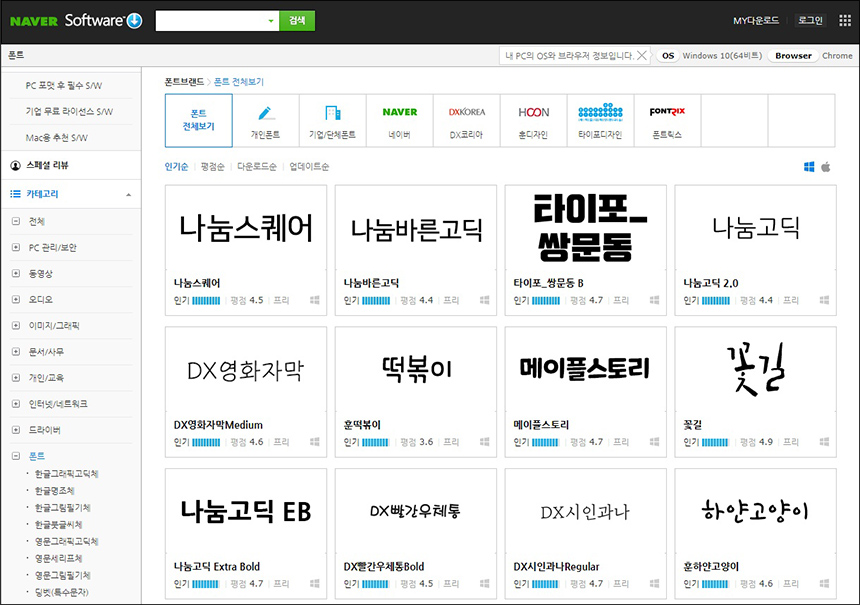This screenshot has height=605, width=860.
Task: Click popularity bar on 나눔스퀘어 card
Action: coord(206,301)
